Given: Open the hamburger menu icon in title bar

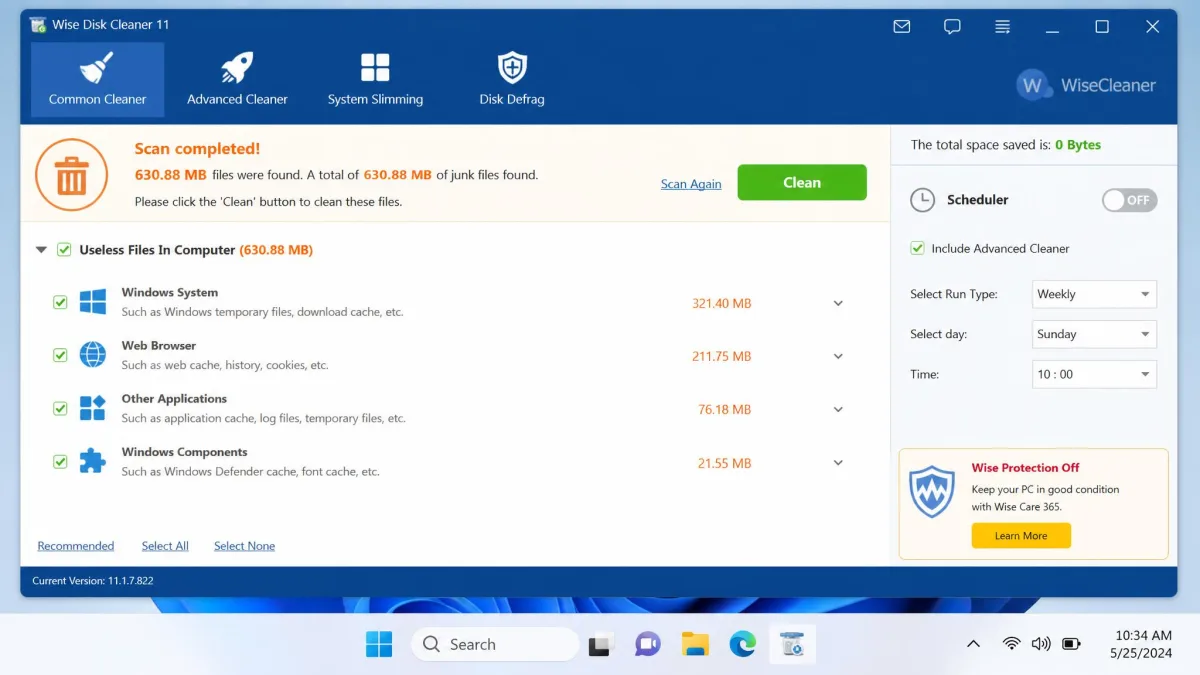Looking at the screenshot, I should [1002, 27].
